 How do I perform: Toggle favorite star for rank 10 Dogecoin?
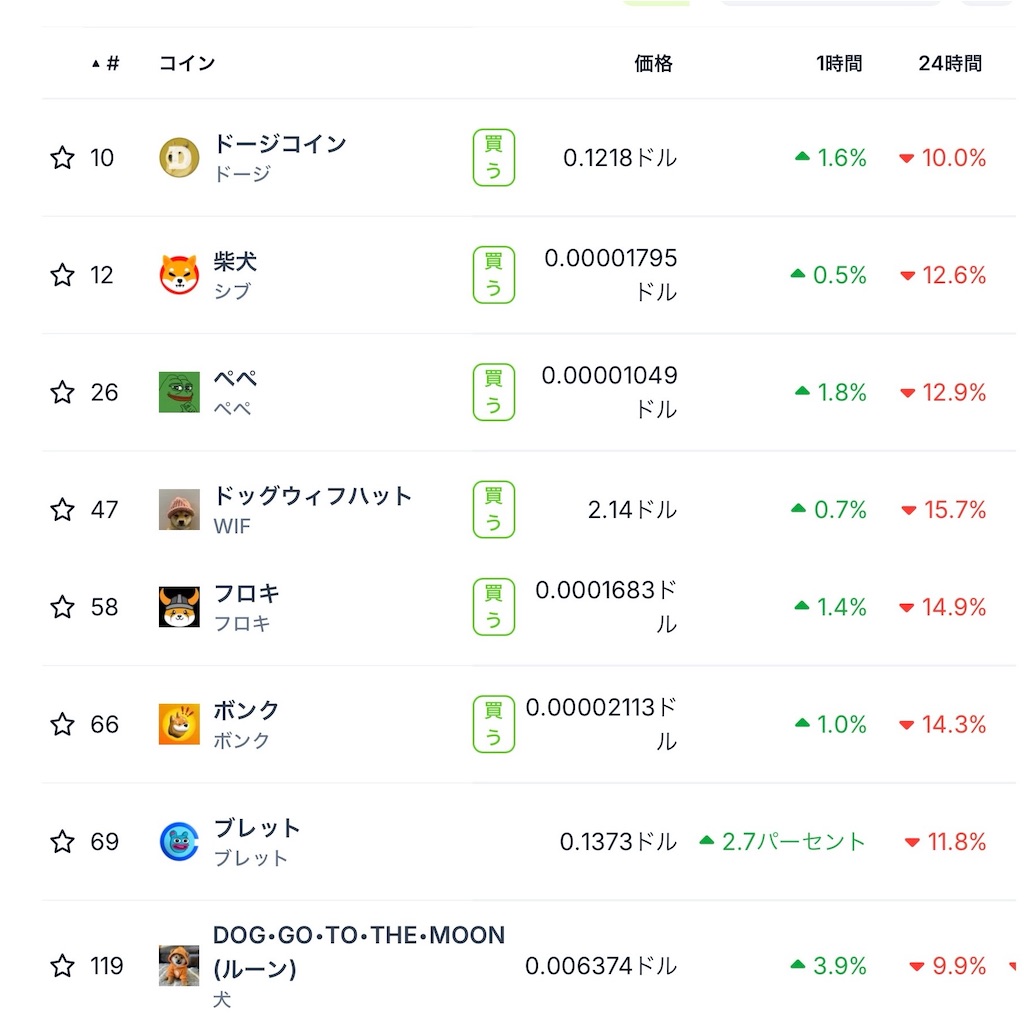[x=62, y=157]
